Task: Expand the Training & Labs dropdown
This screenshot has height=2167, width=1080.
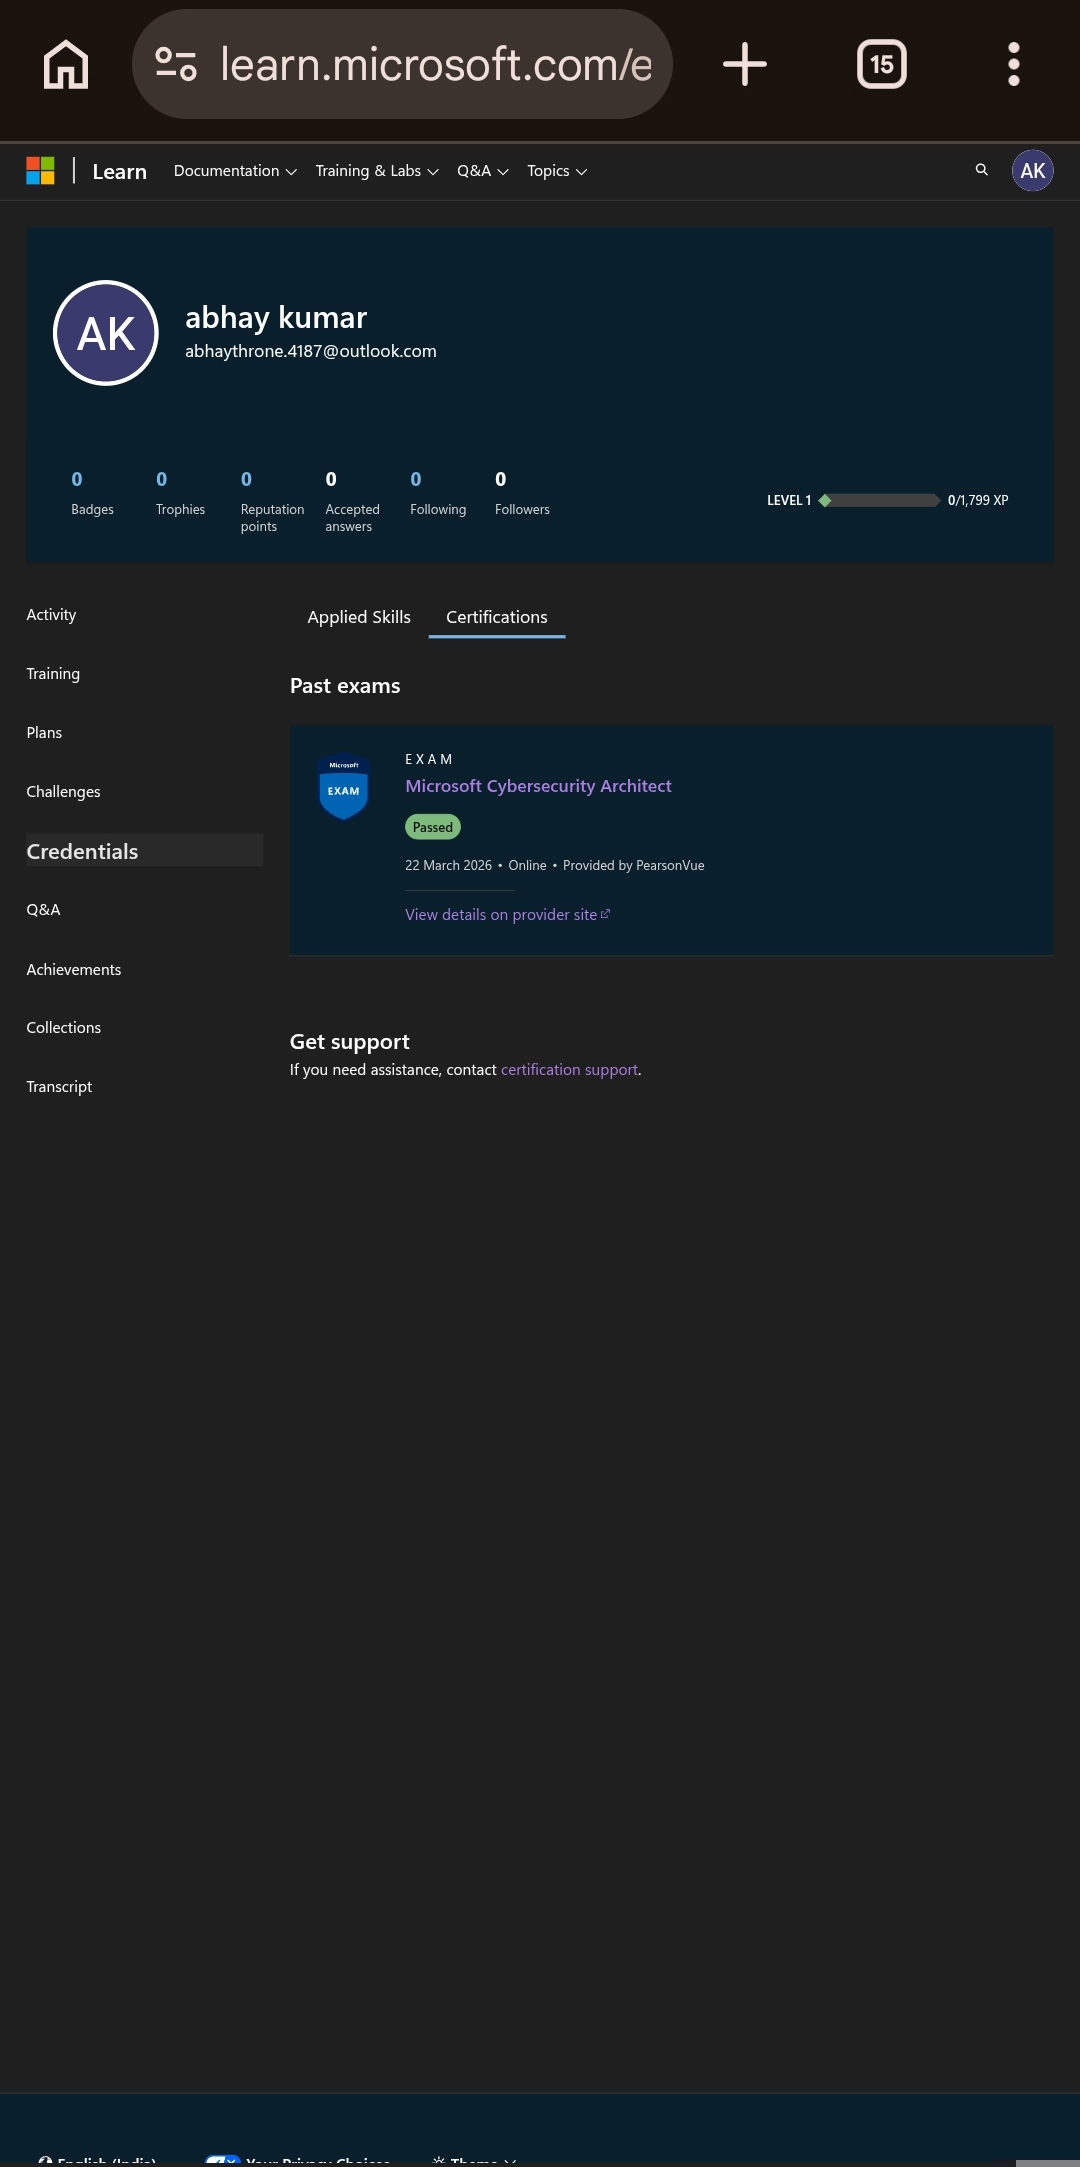Action: [377, 171]
